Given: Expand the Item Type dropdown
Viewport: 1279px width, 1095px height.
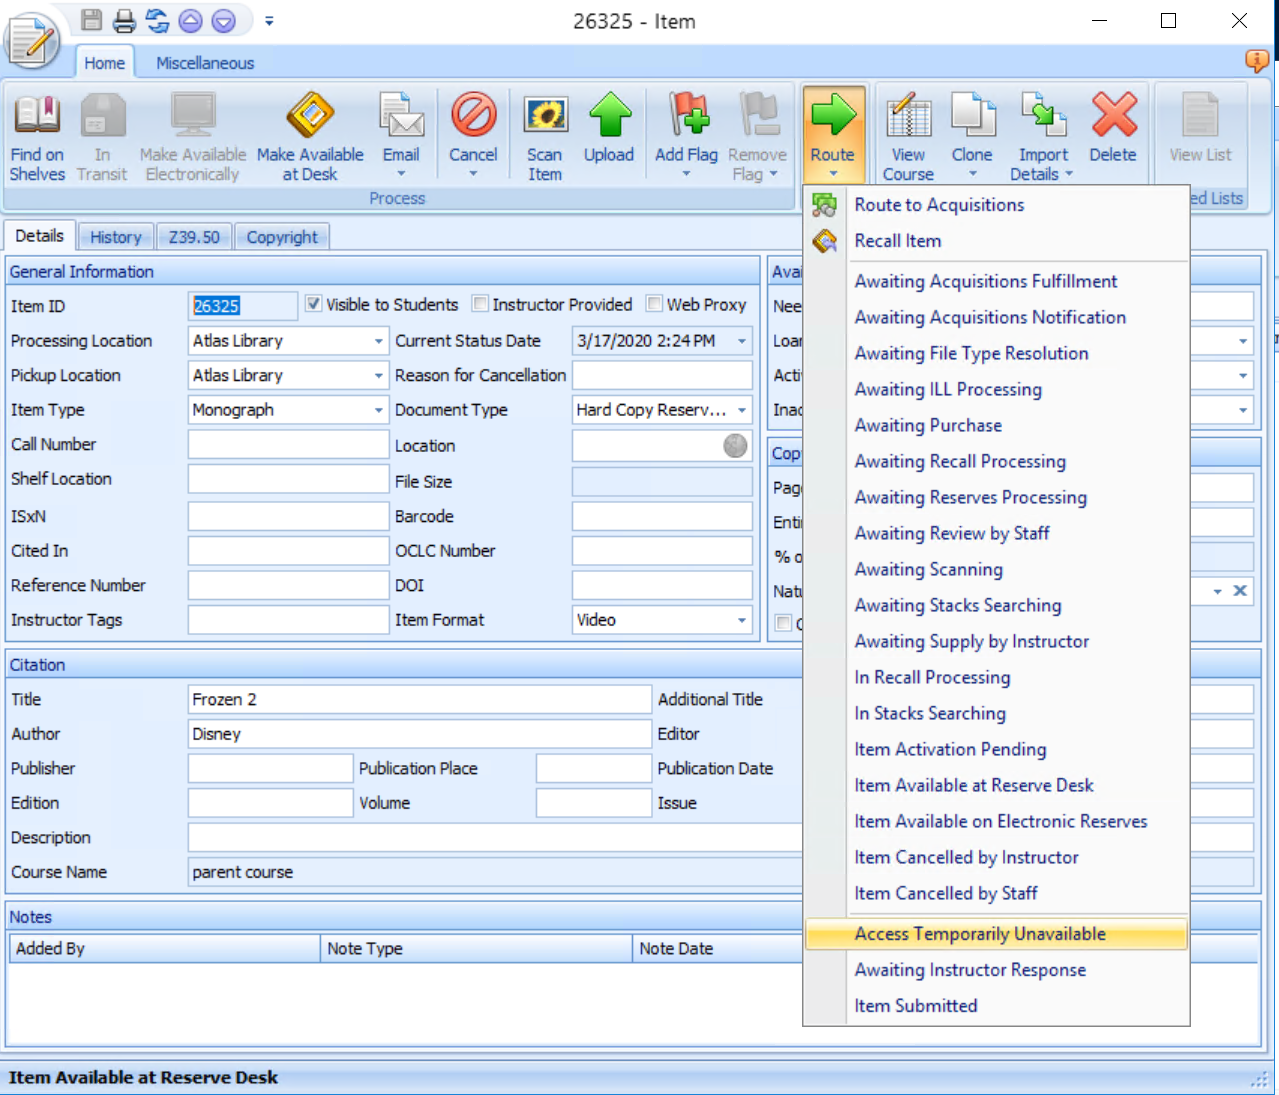Looking at the screenshot, I should (x=378, y=410).
